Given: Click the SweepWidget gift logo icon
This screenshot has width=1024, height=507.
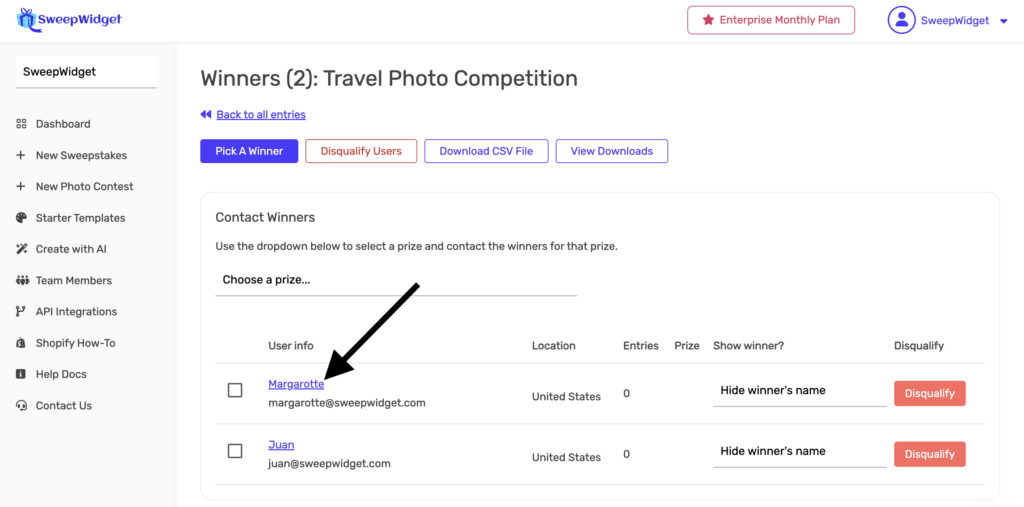Looking at the screenshot, I should point(26,19).
